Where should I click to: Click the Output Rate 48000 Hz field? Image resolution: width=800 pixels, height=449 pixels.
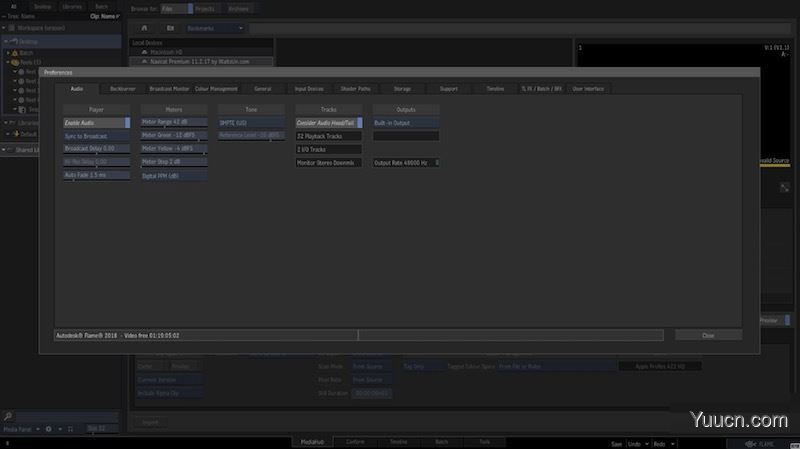coord(405,162)
